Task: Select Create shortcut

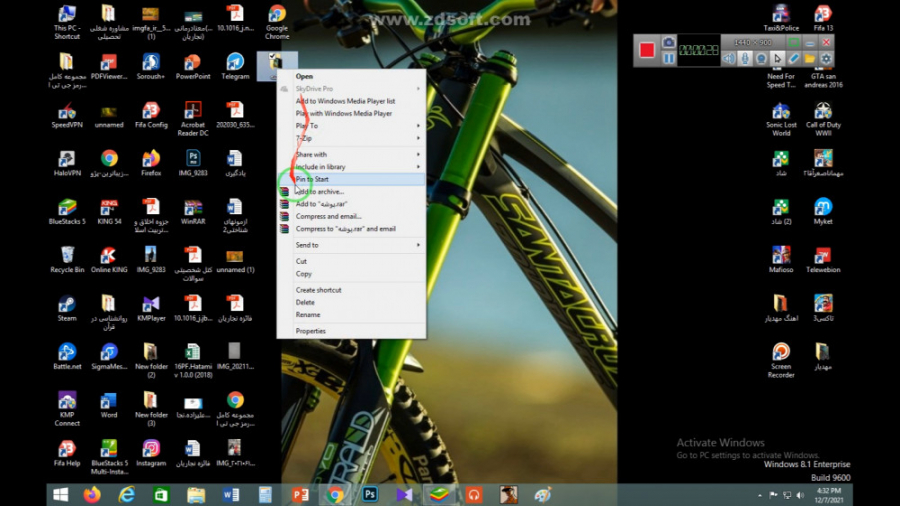Action: (x=351, y=290)
